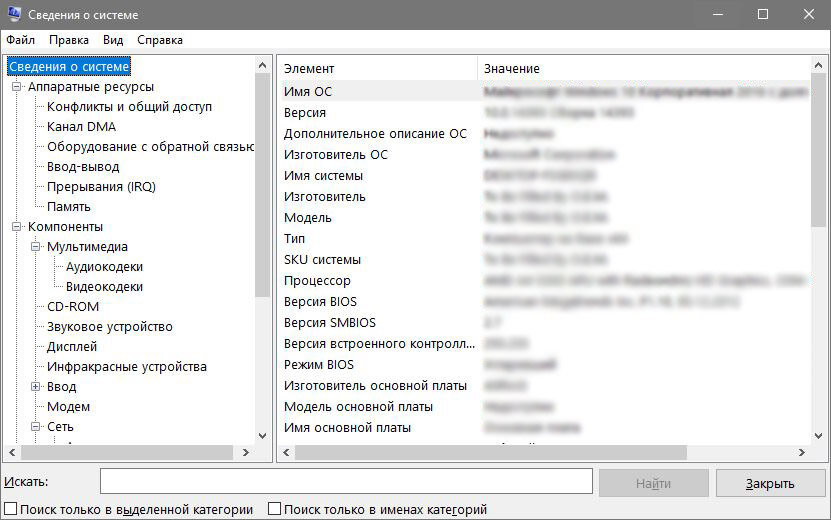The image size is (831, 520).
Task: Select the Режим BIOS row
Action: [544, 365]
